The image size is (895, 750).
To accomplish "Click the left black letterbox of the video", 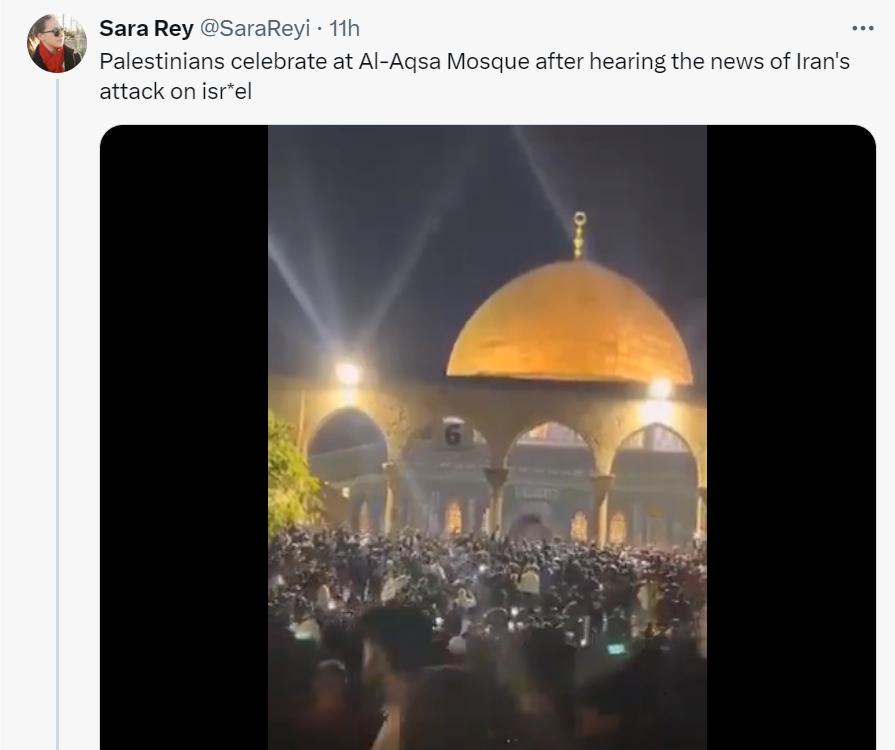I will click(x=184, y=437).
